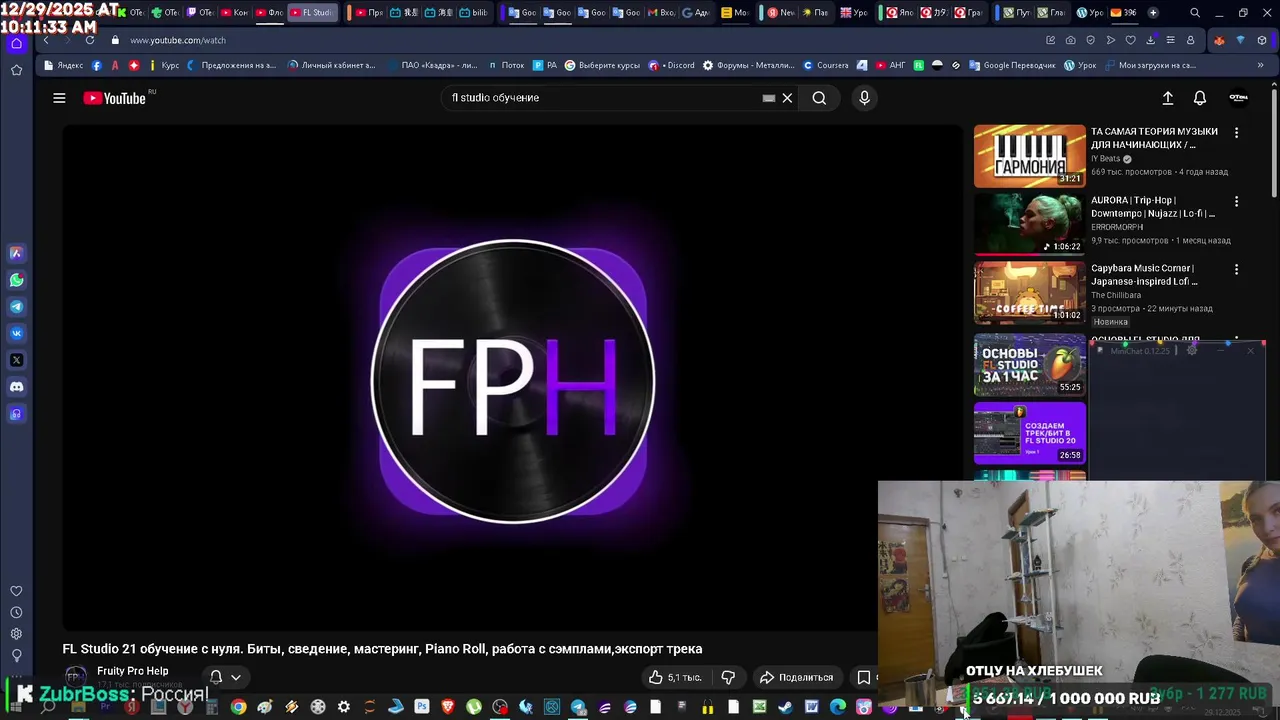This screenshot has height=720, width=1280.
Task: Open the Яндекс bookmark
Action: pyautogui.click(x=64, y=65)
